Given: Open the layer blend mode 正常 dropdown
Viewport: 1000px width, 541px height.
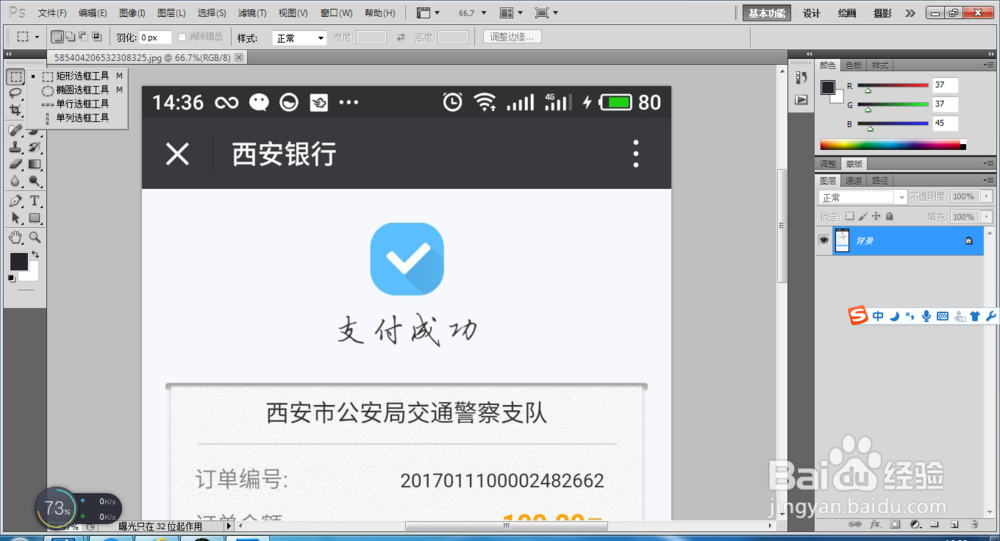Looking at the screenshot, I should pyautogui.click(x=862, y=197).
